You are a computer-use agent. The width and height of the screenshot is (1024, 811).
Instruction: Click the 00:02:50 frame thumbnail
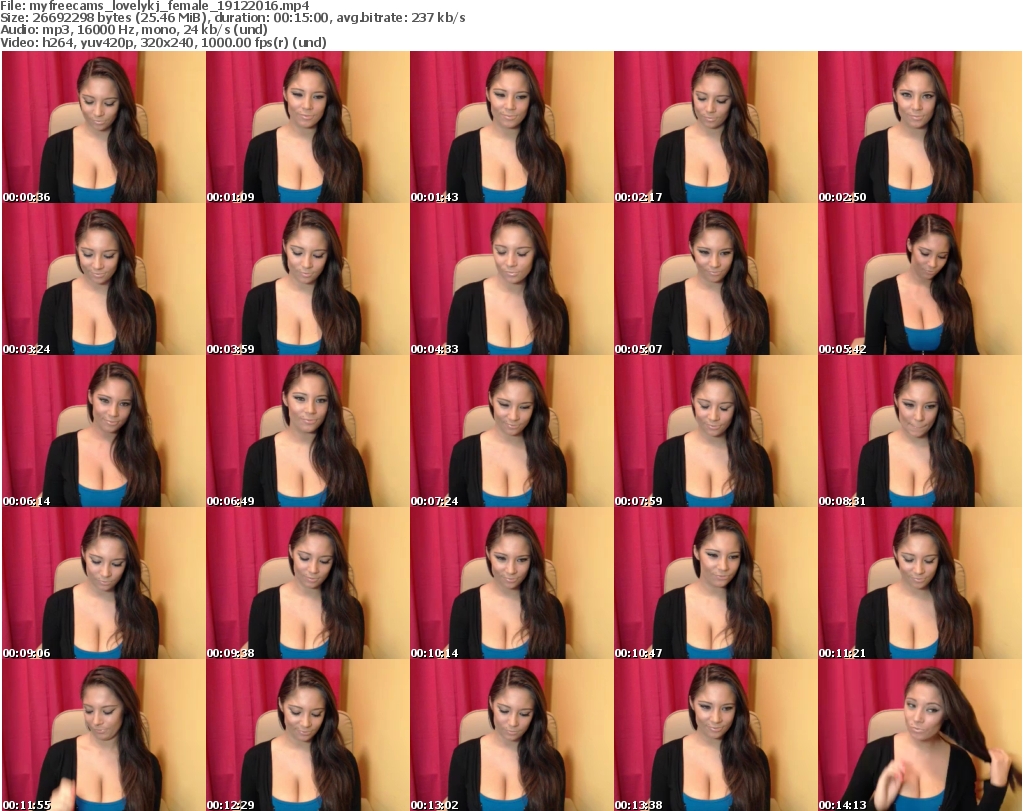(x=919, y=128)
